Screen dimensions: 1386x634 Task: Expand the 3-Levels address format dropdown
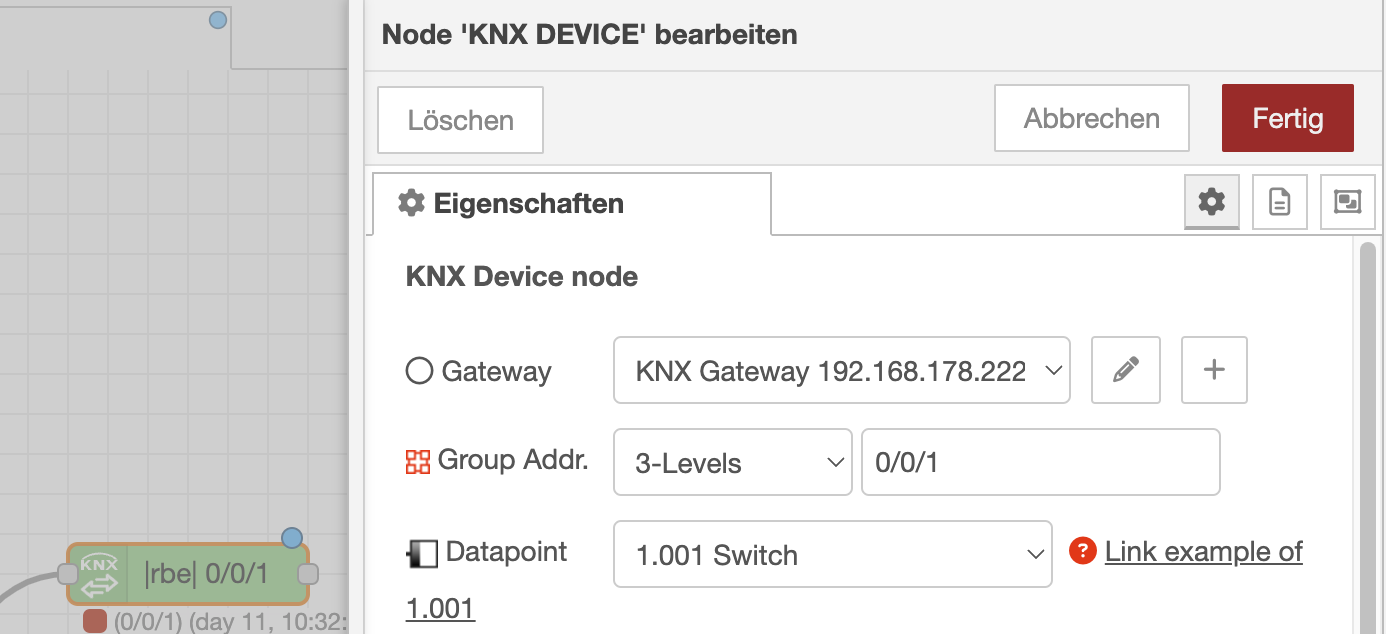(732, 462)
